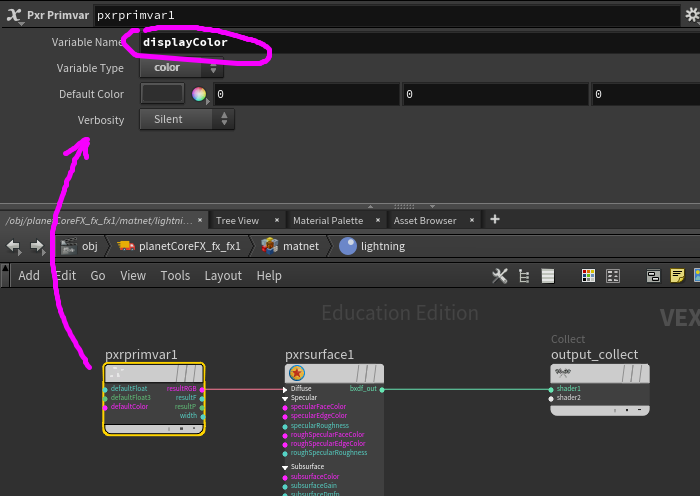This screenshot has height=496, width=700.
Task: Click the defaultColor input on pxrprimvar1
Action: point(105,407)
